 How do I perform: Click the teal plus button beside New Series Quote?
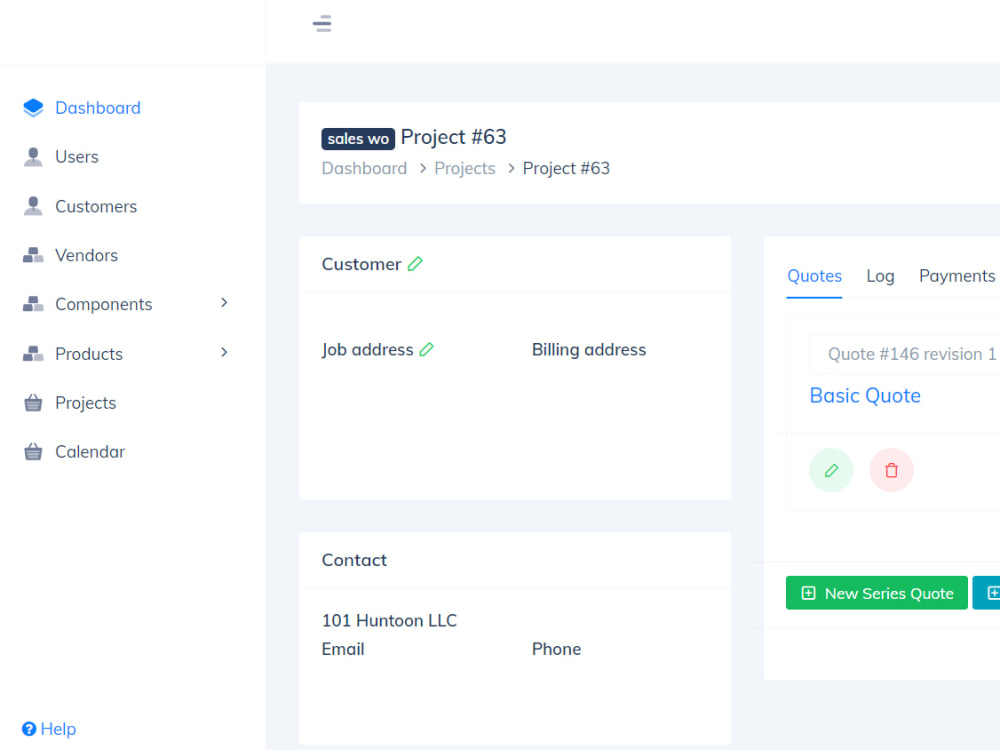pos(987,593)
